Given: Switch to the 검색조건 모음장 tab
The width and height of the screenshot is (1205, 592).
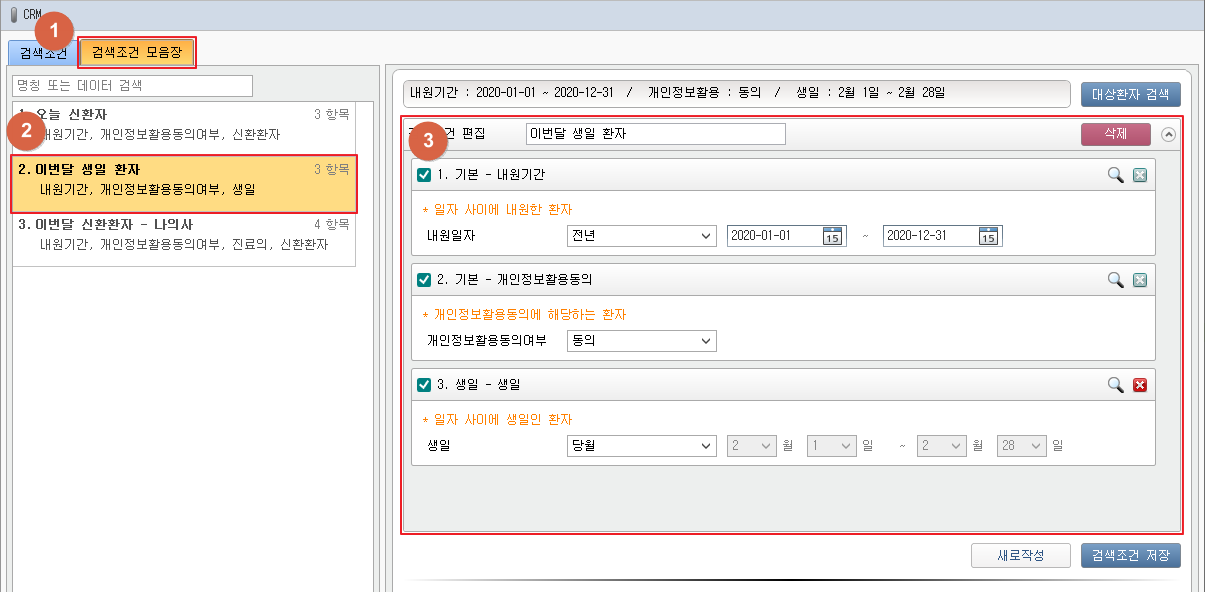Looking at the screenshot, I should click(137, 53).
